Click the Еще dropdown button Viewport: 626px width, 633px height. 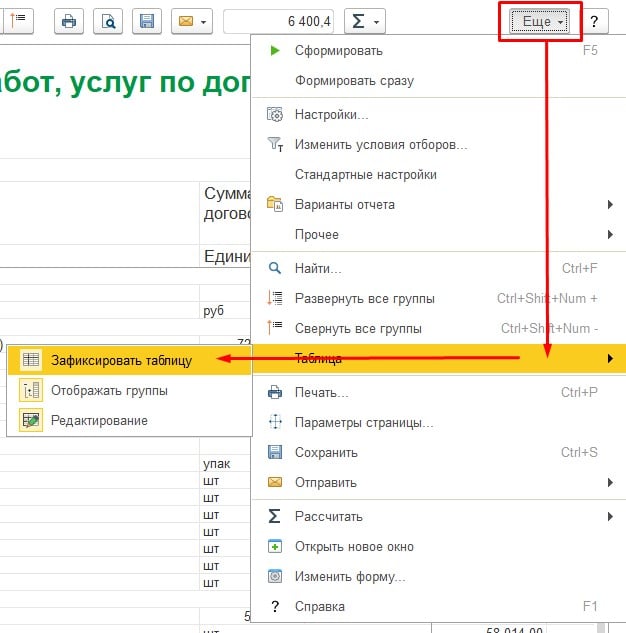542,21
